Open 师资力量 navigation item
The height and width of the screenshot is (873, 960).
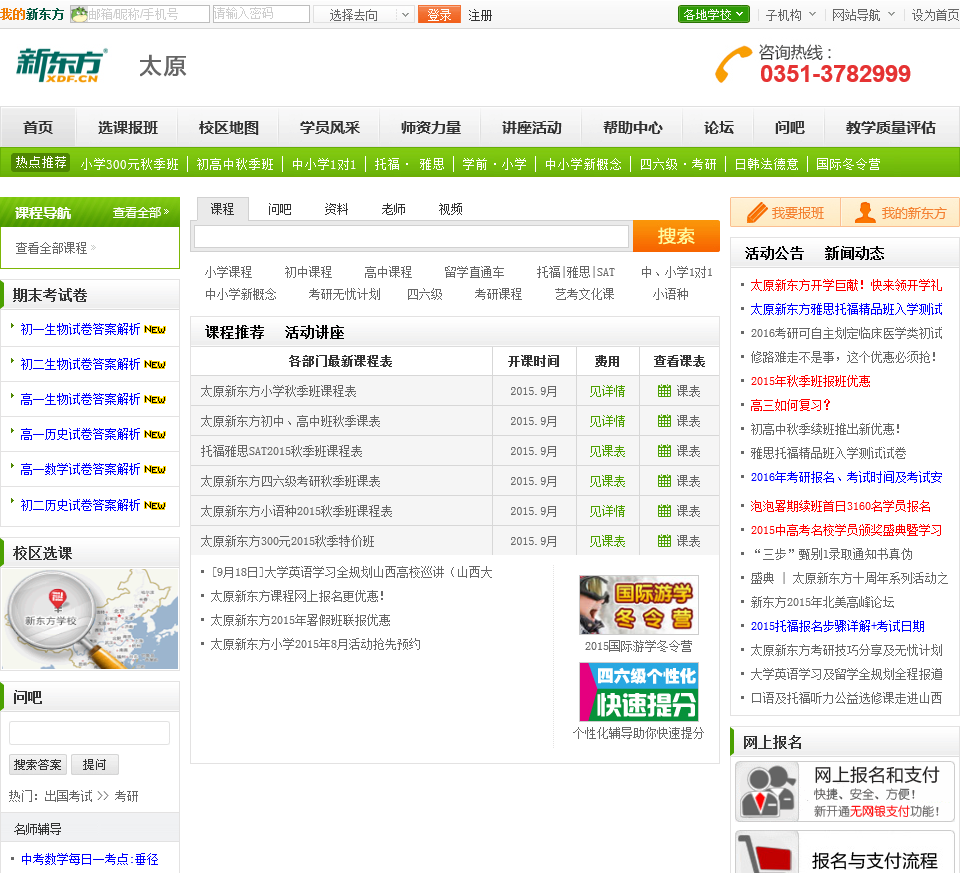pyautogui.click(x=430, y=127)
